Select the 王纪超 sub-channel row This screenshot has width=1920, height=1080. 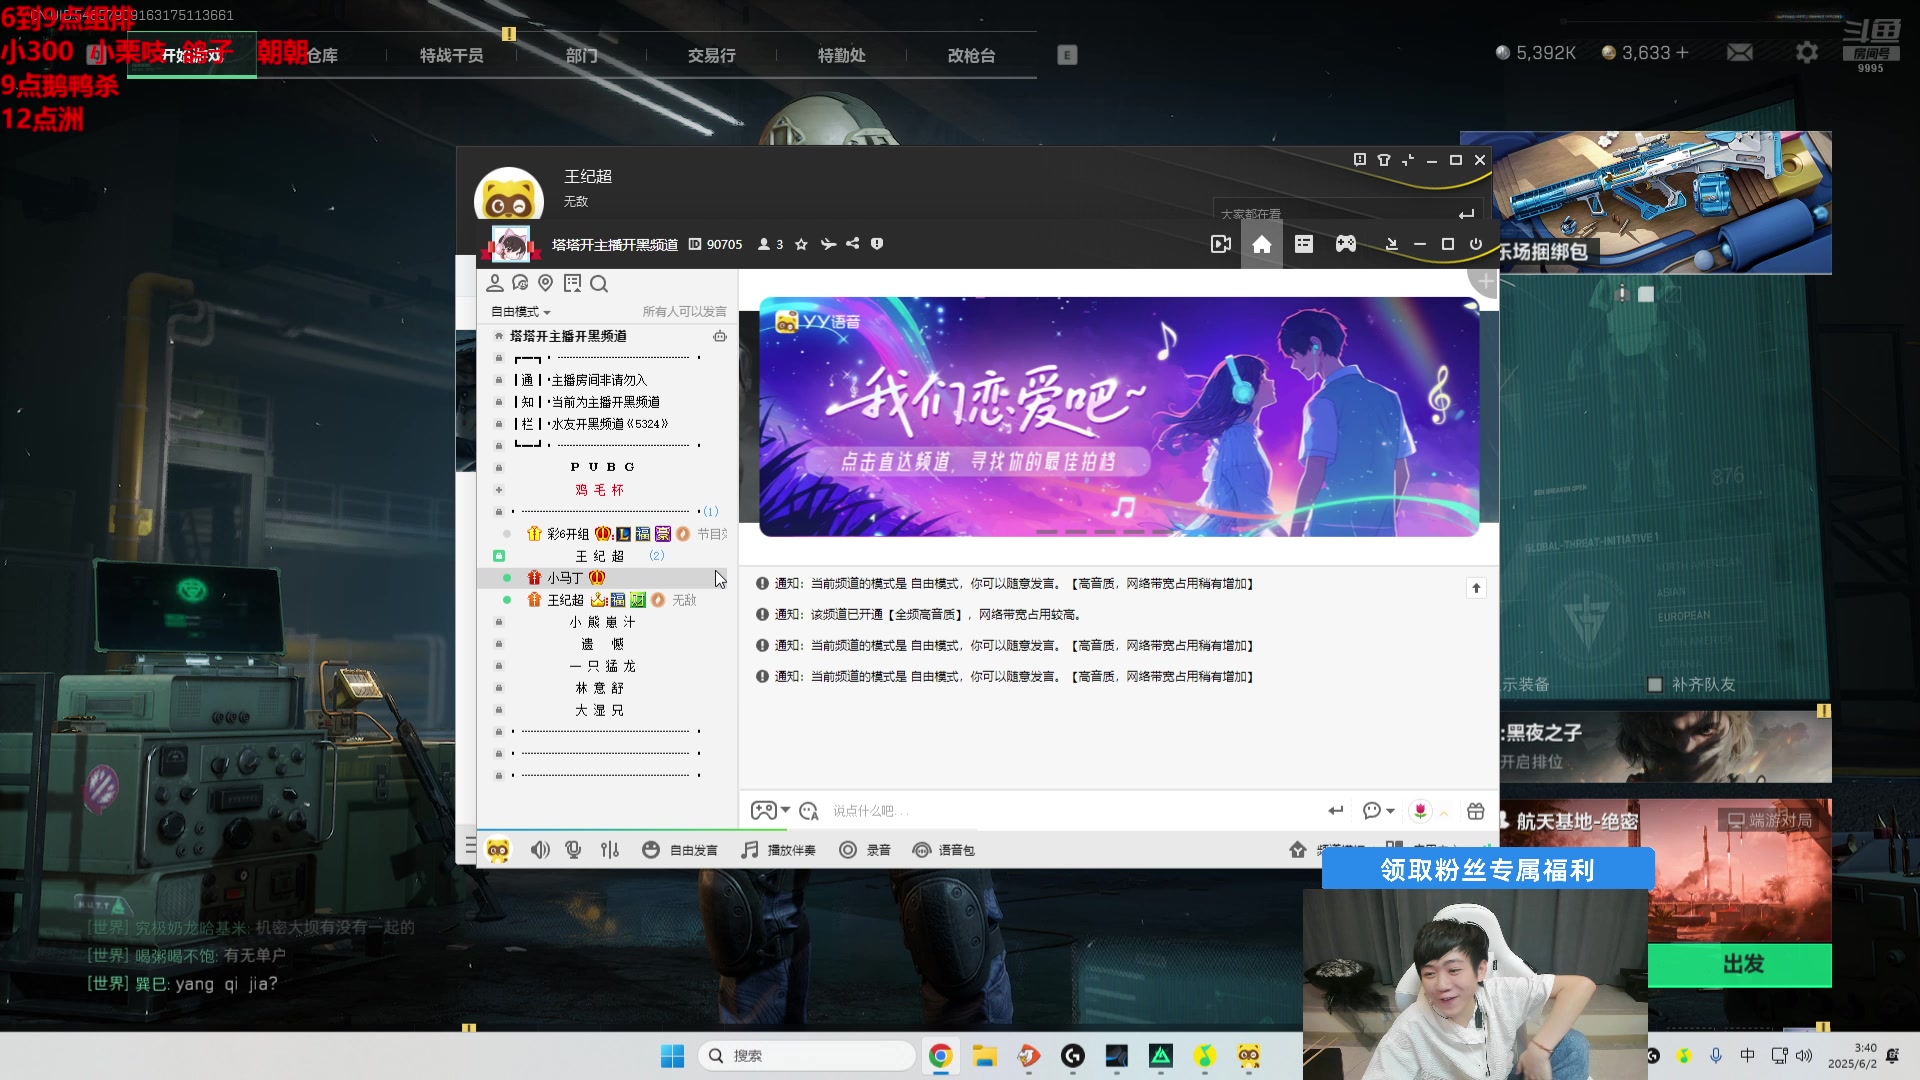point(607,556)
